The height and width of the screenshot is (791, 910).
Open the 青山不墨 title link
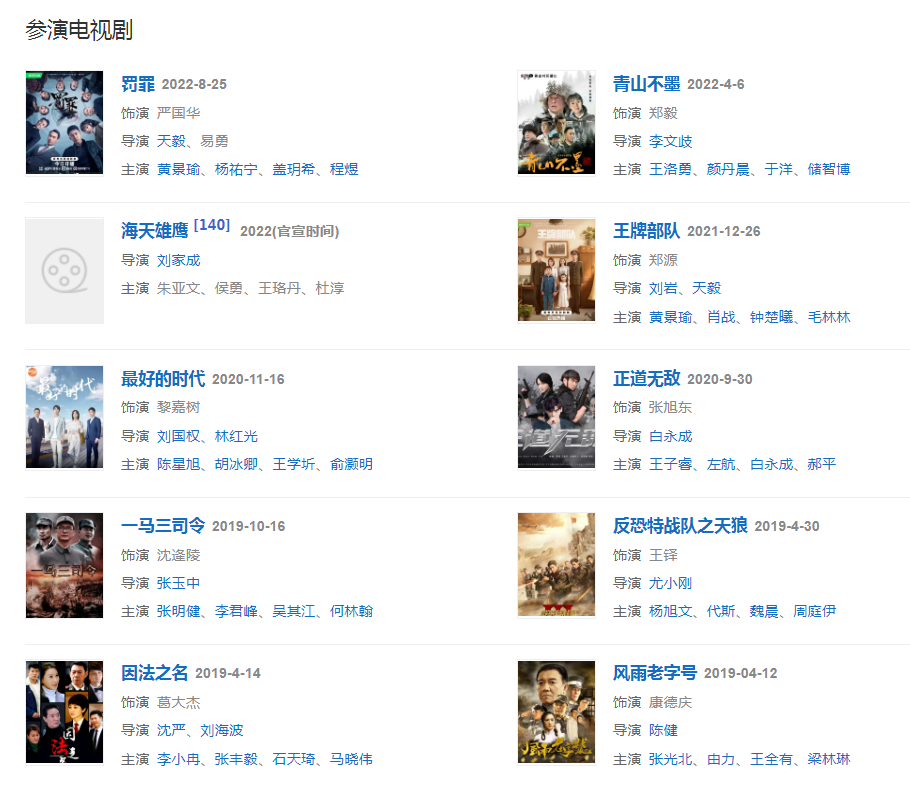645,84
